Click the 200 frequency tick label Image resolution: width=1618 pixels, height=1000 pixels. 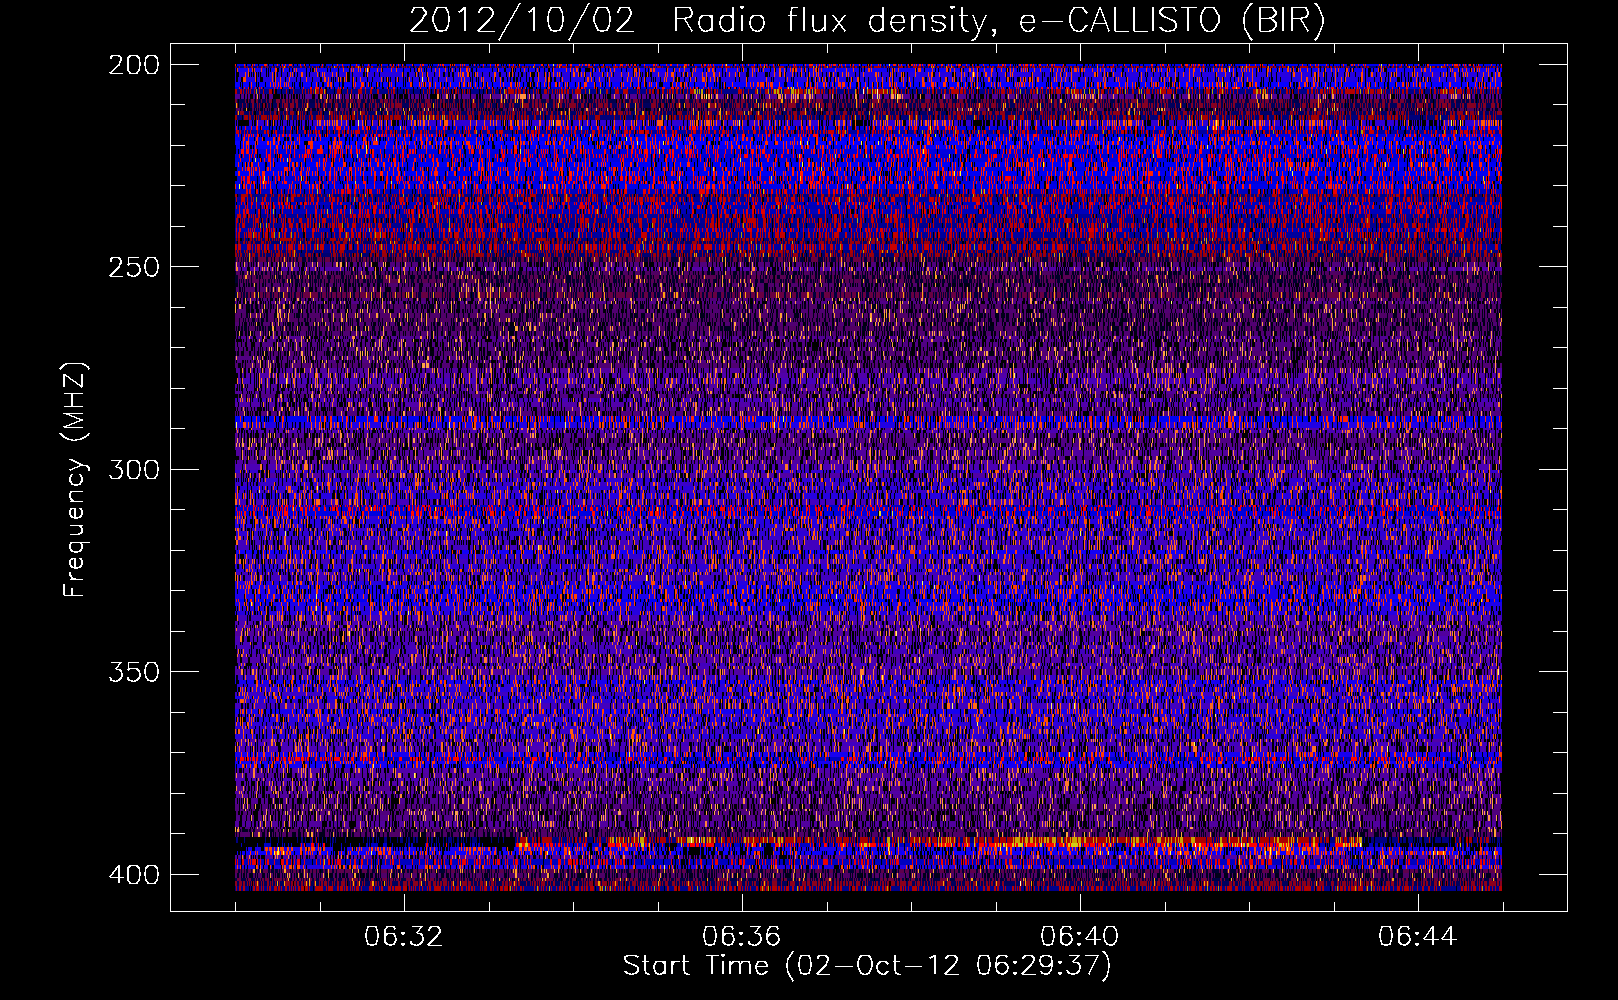(x=133, y=65)
